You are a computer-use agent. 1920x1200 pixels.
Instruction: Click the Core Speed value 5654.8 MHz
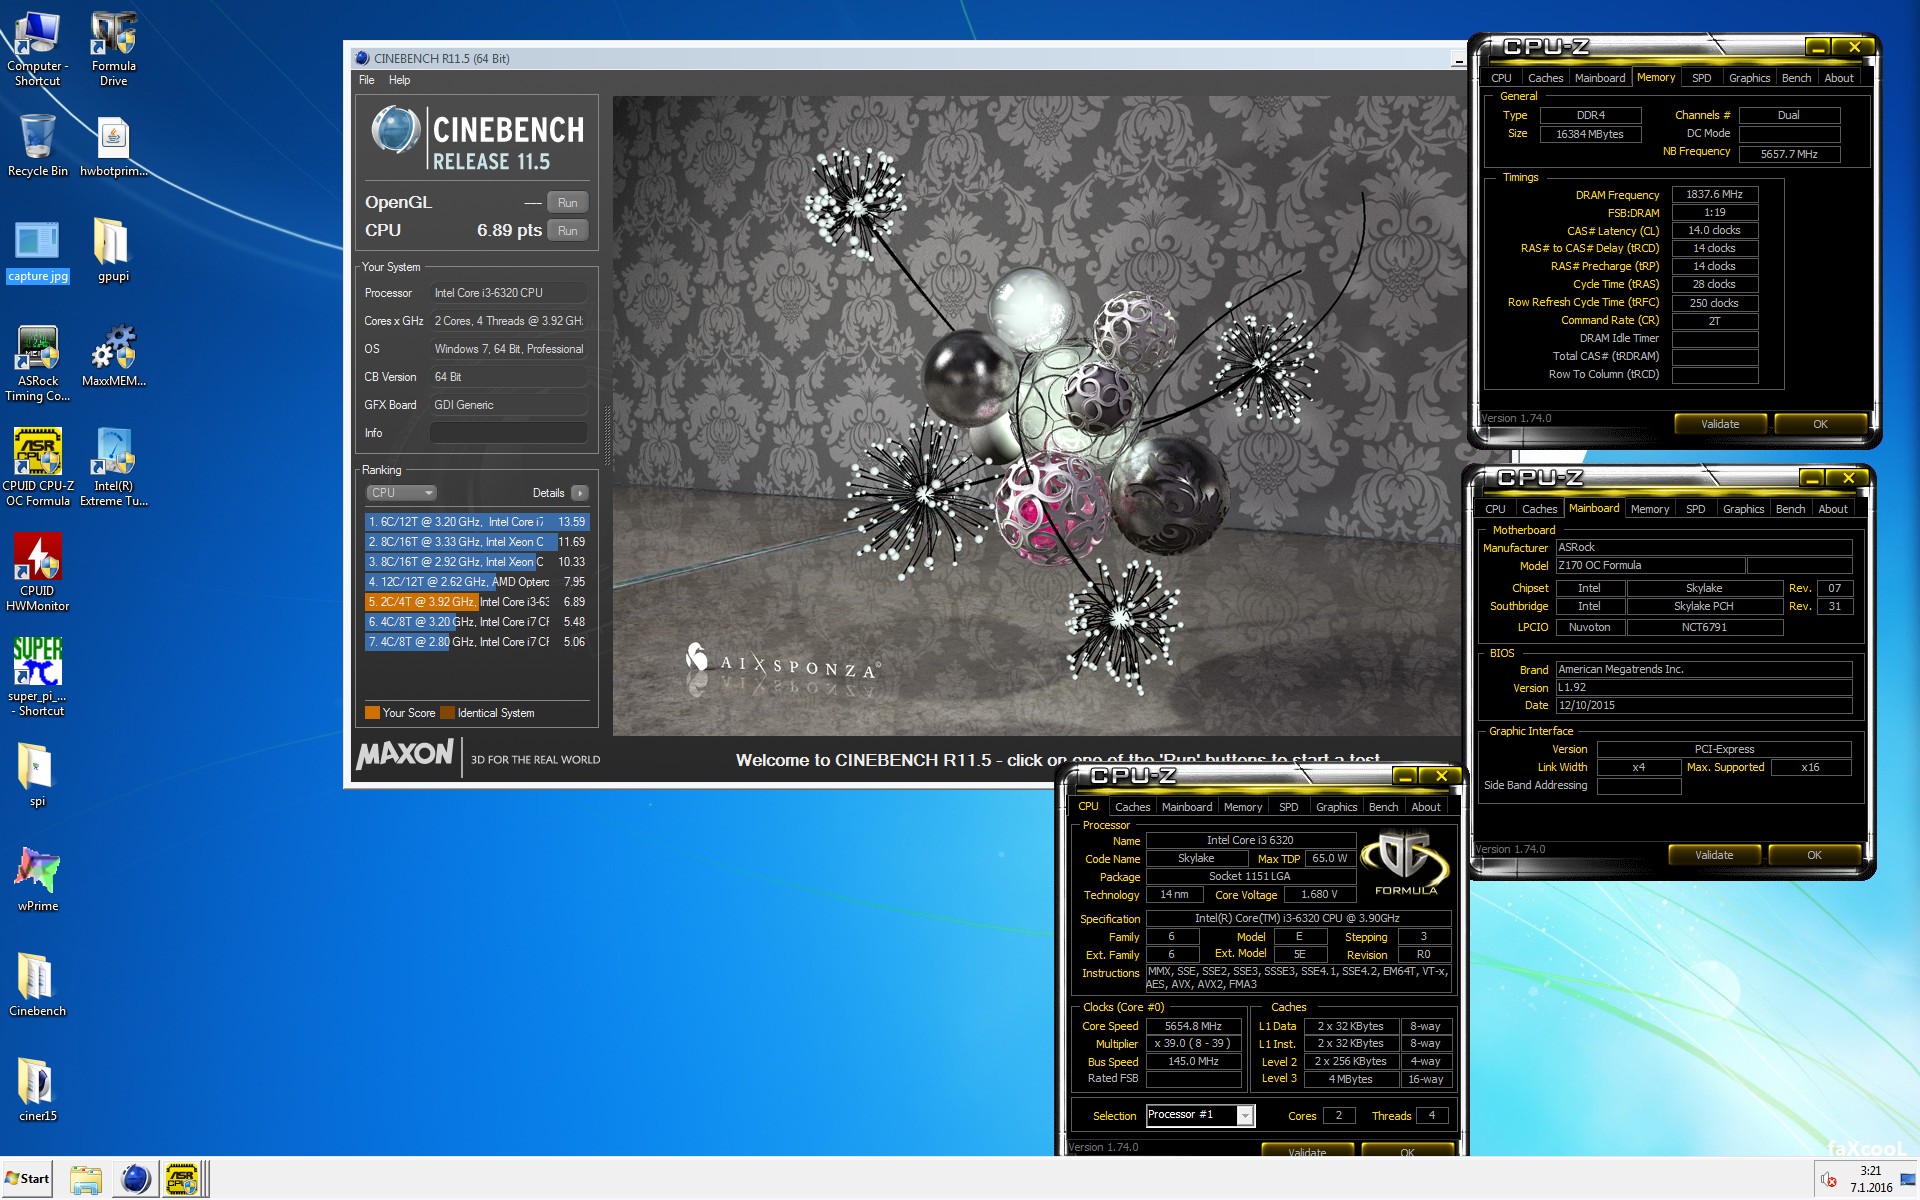1193,1026
